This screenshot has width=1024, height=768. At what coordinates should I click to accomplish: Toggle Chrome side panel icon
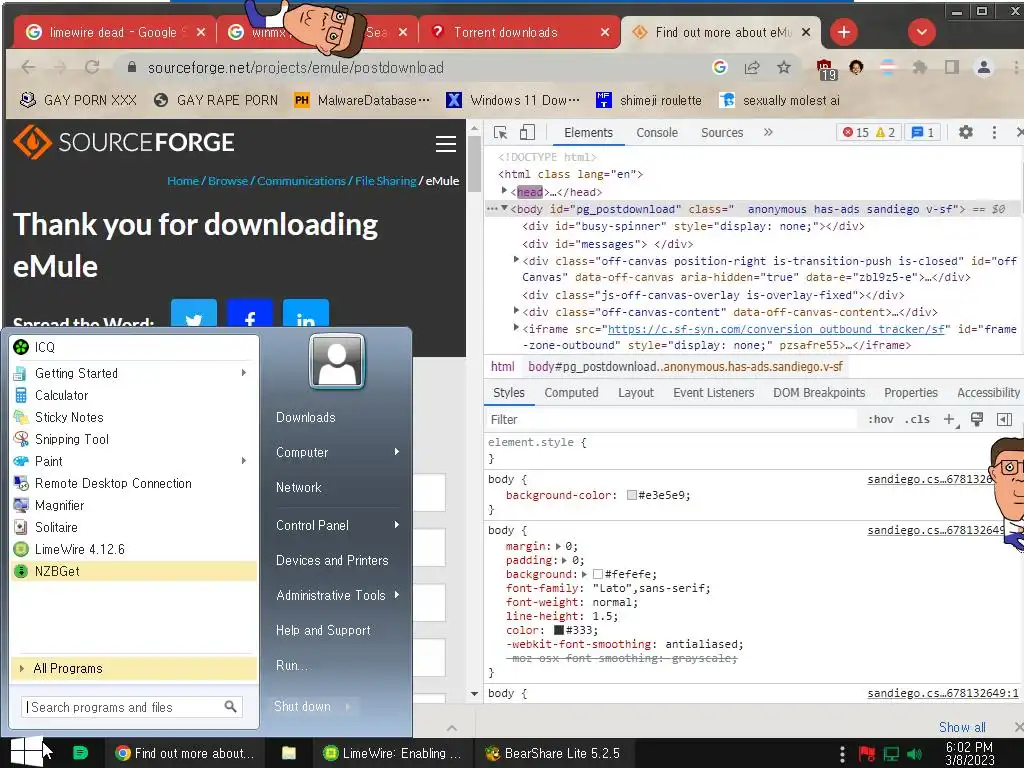tap(952, 67)
